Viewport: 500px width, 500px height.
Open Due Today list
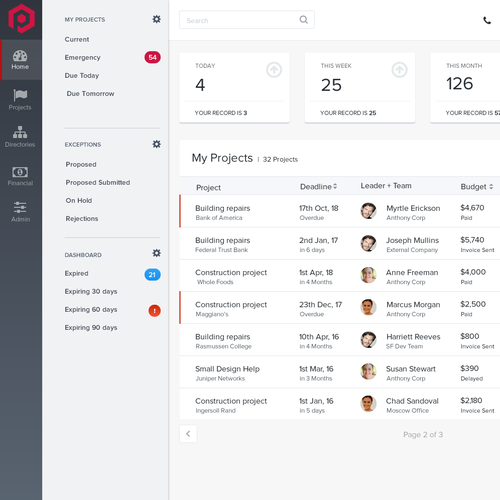[82, 76]
